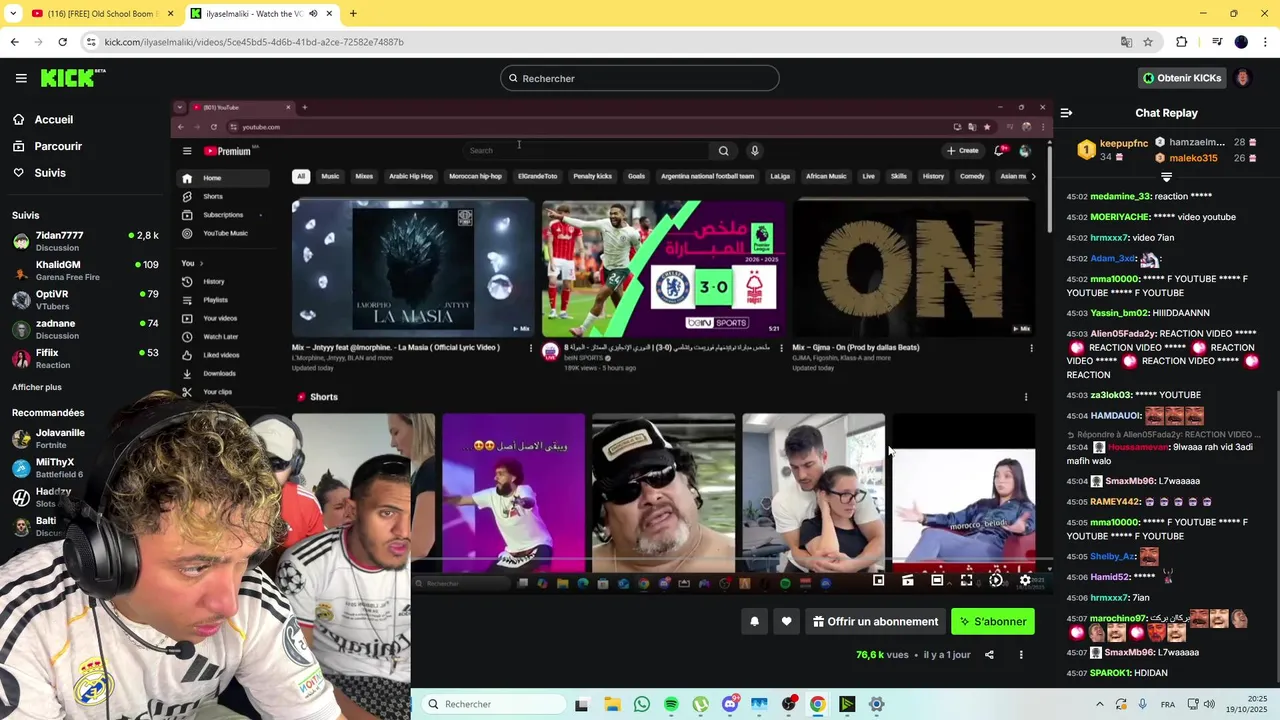
Task: Open File Explorer from the taskbar
Action: point(612,704)
